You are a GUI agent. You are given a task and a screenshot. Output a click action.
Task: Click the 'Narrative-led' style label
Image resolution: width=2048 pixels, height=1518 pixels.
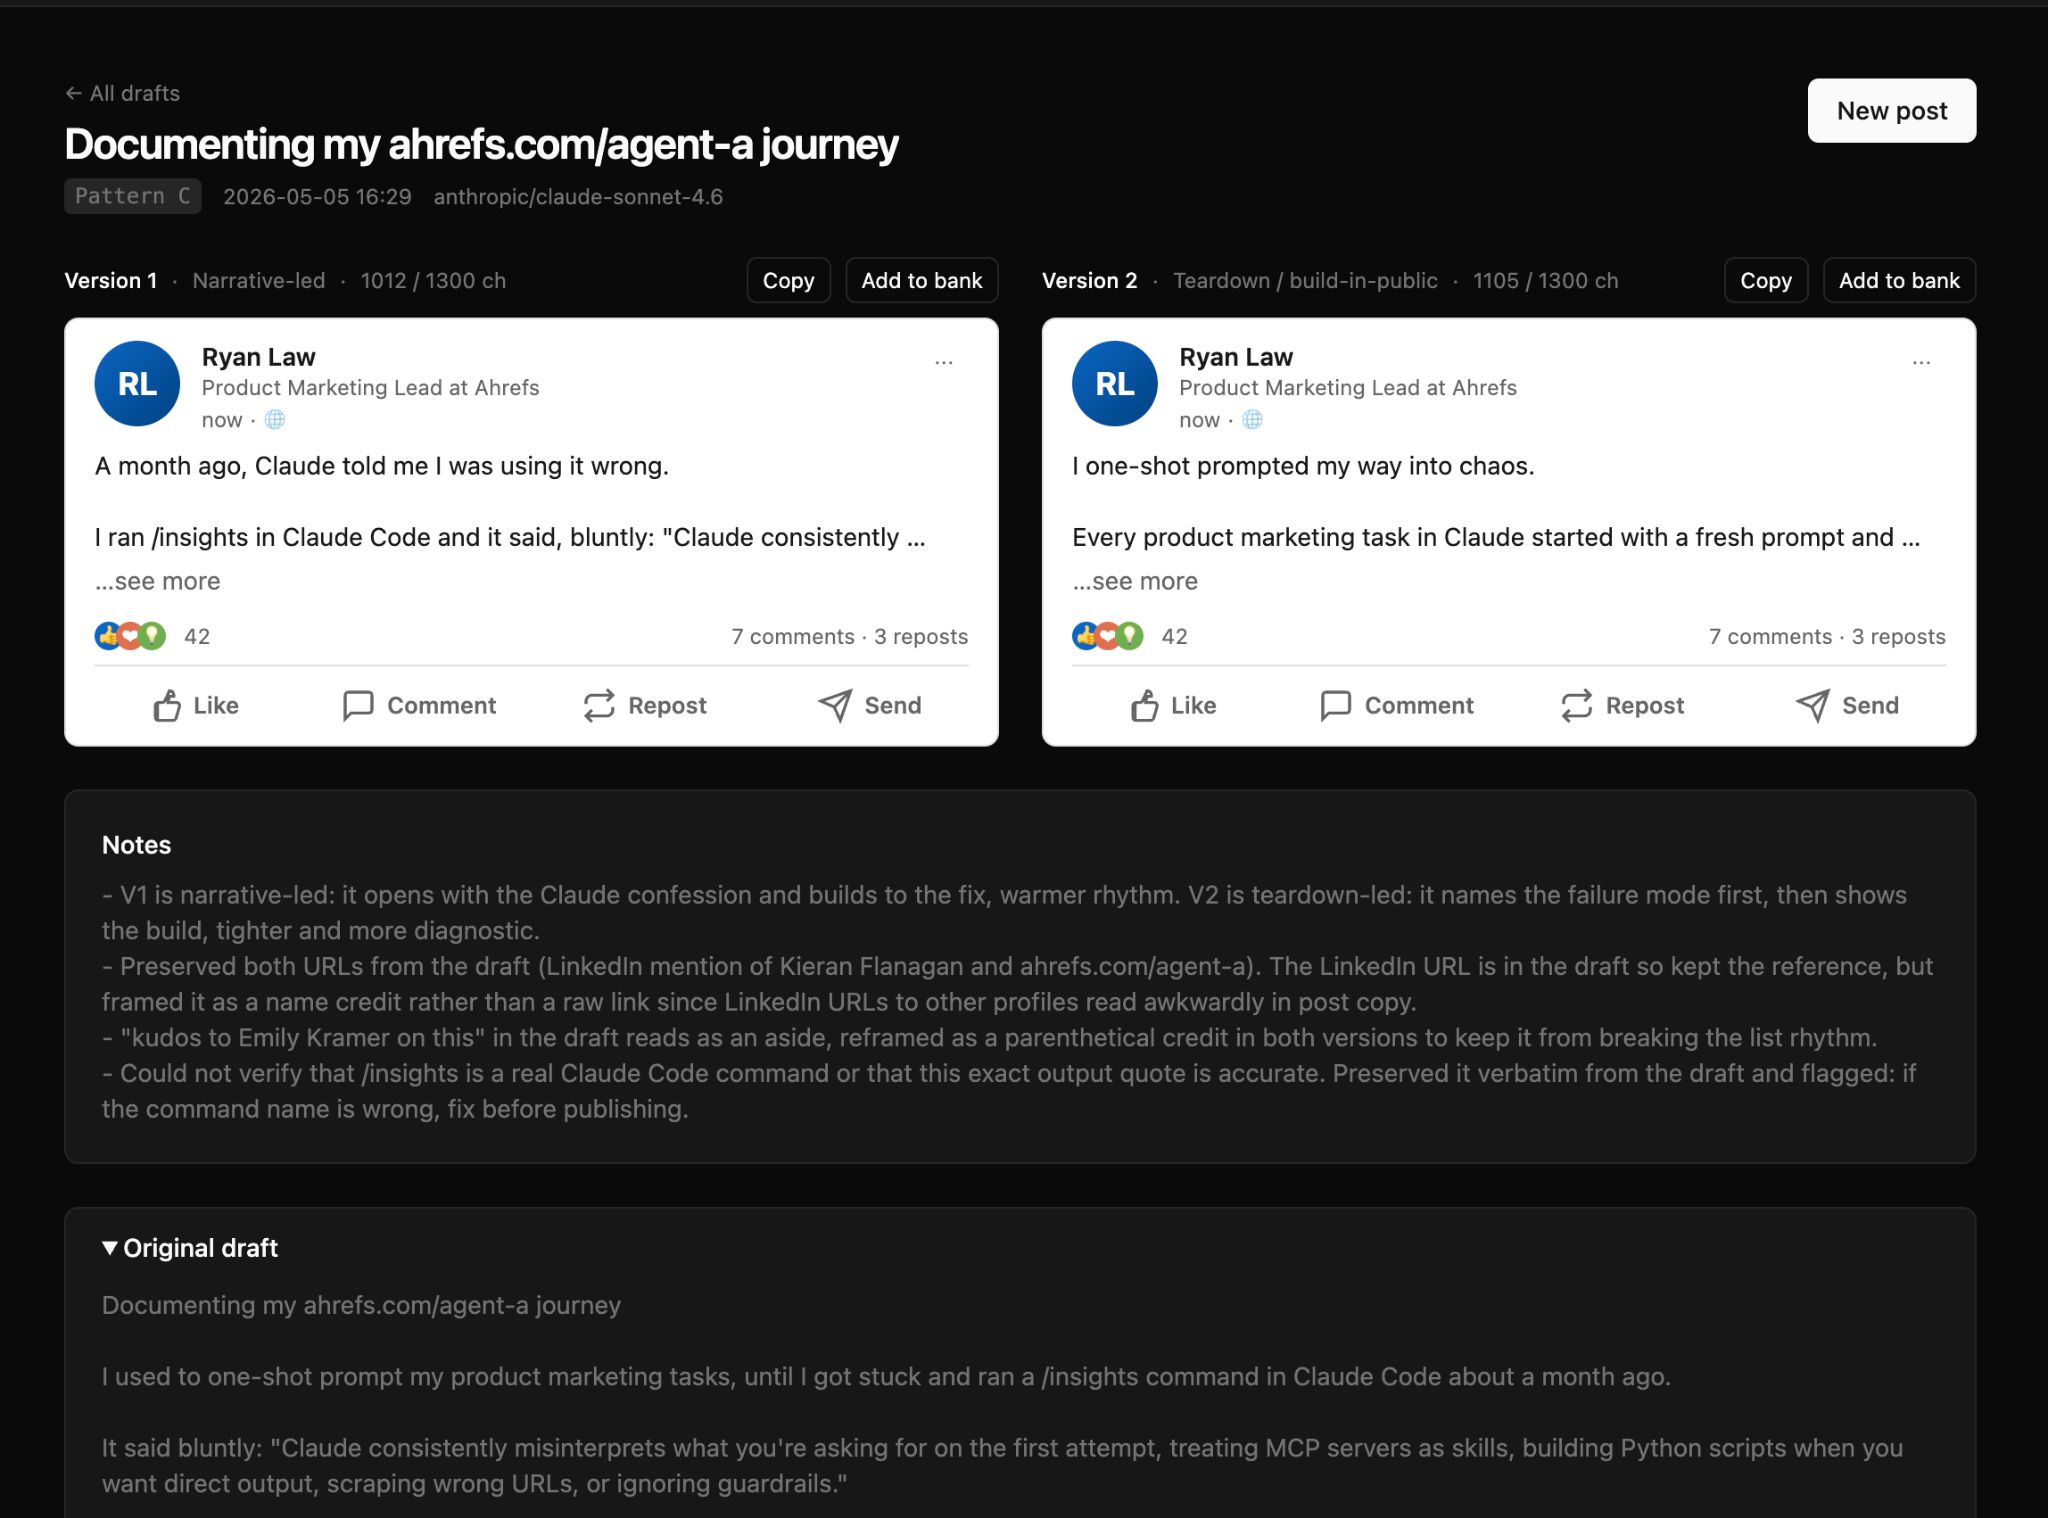[x=259, y=281]
